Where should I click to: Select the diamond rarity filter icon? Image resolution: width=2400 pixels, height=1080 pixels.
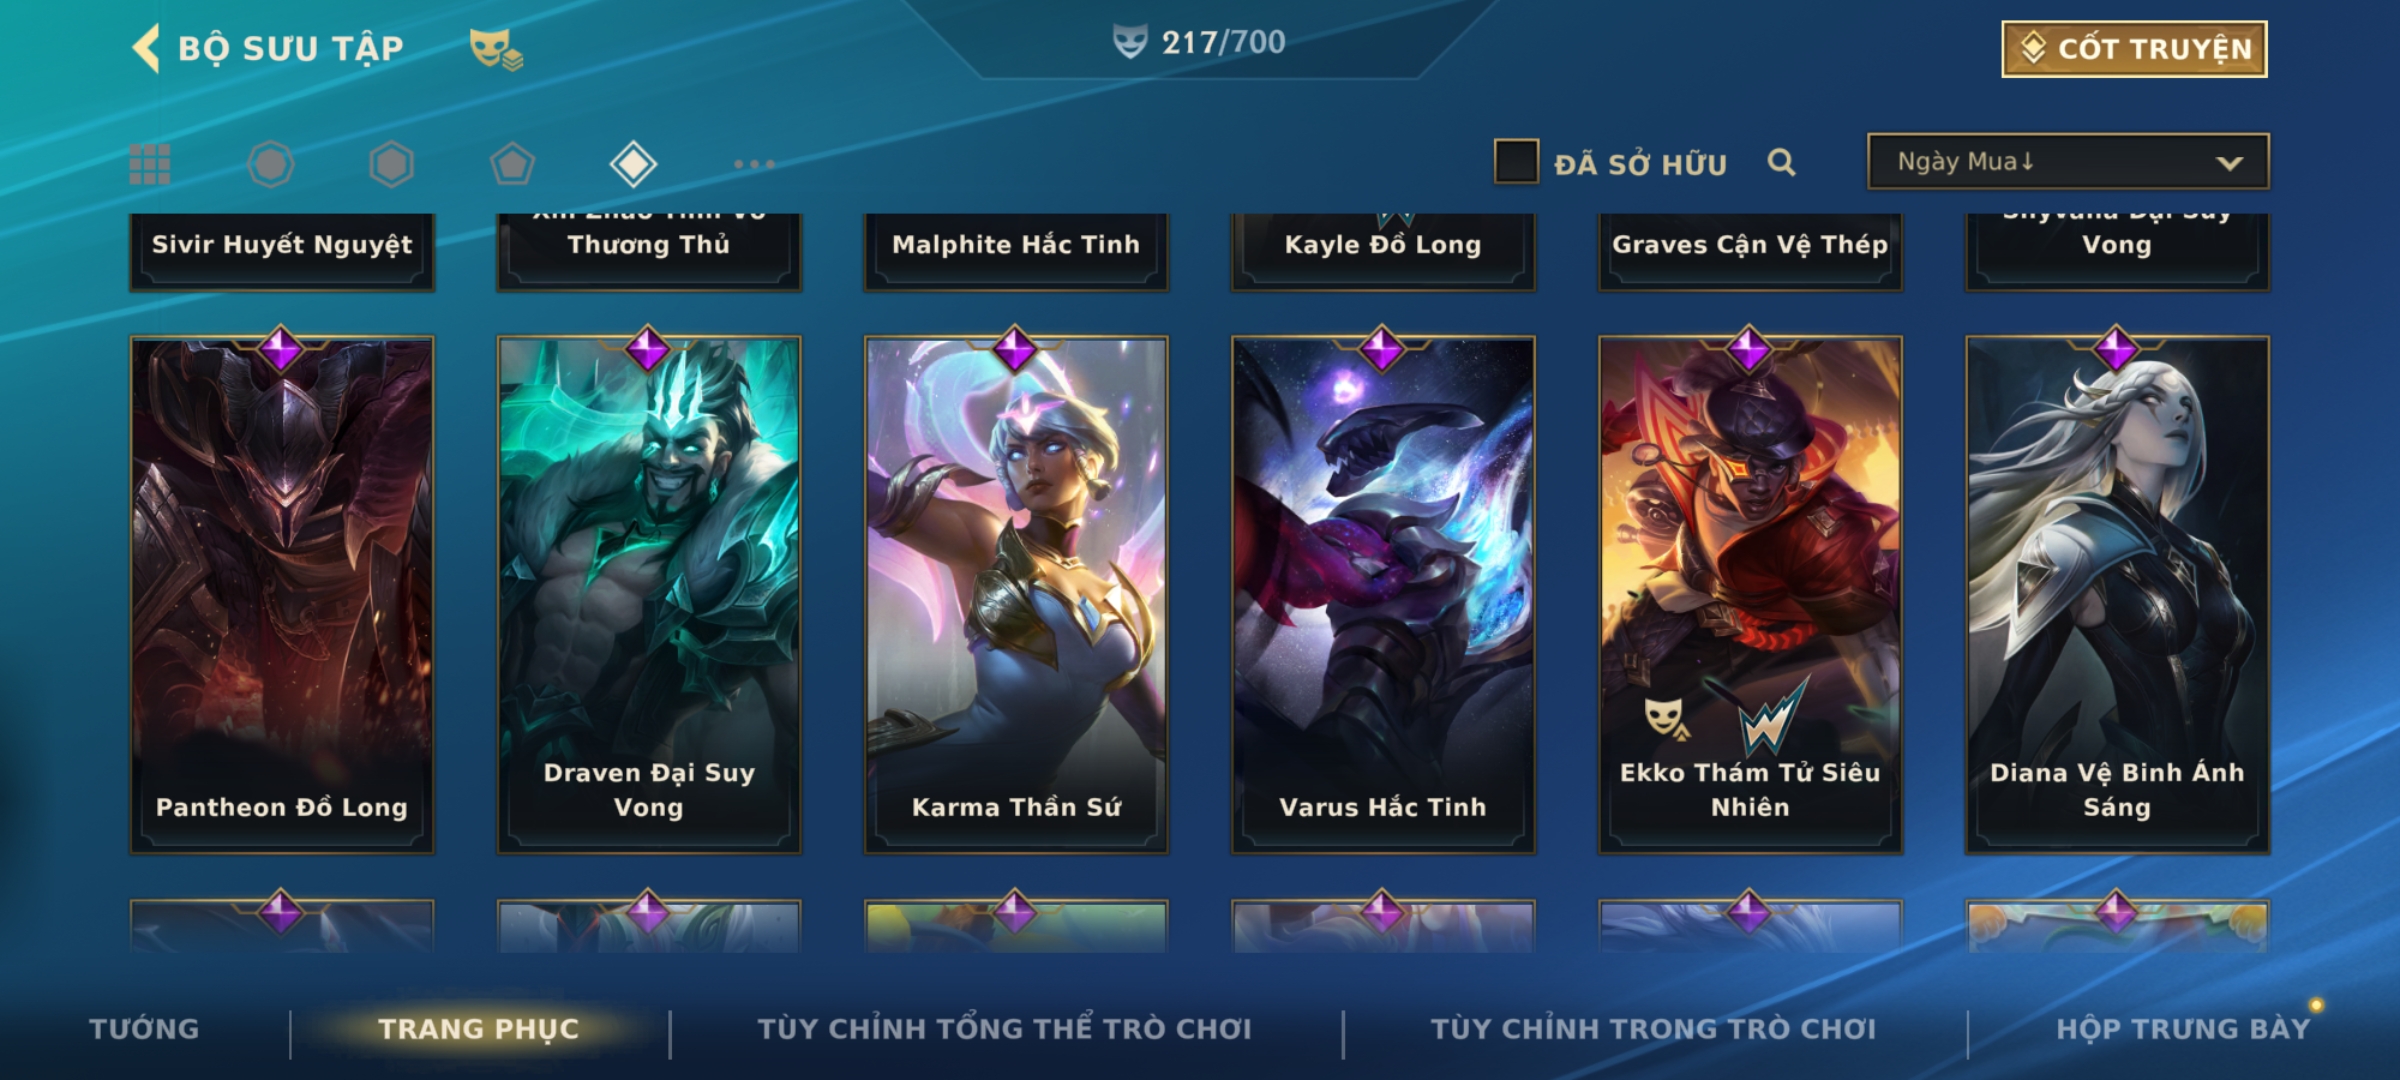point(633,164)
